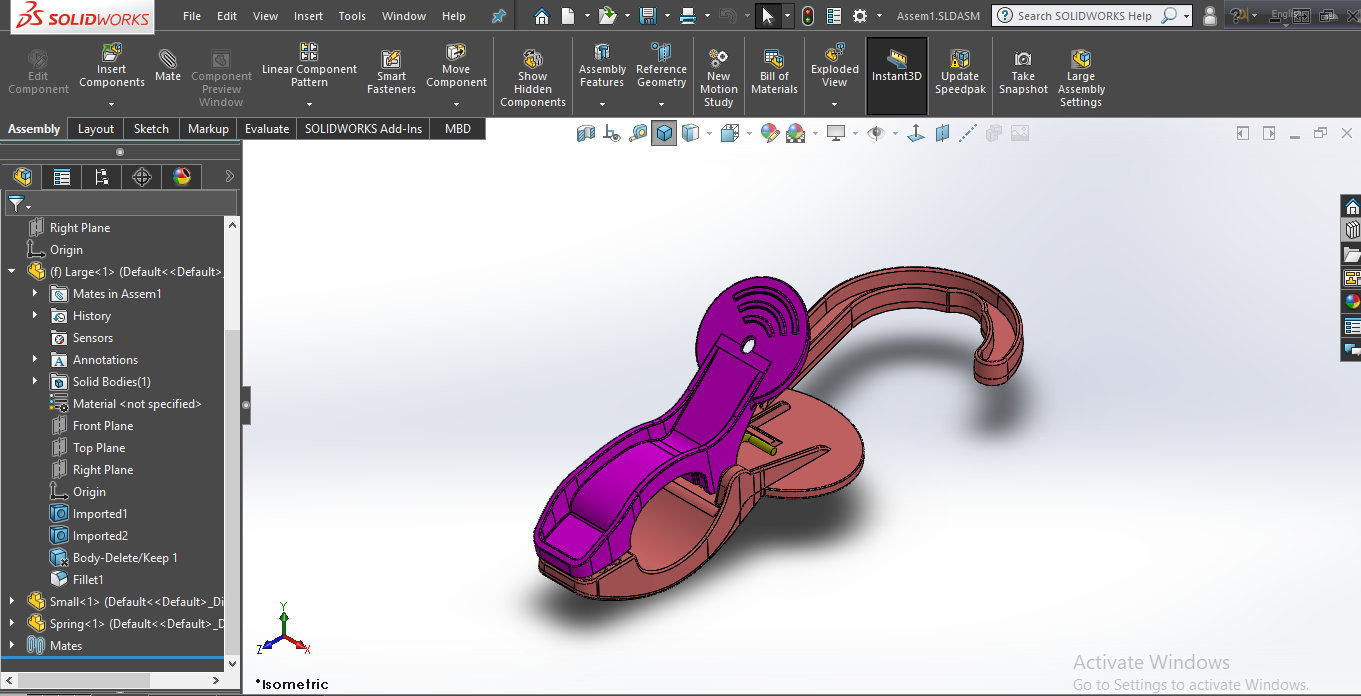The width and height of the screenshot is (1361, 696).
Task: Collapse the (f) Large<1> component node
Action: click(x=12, y=271)
